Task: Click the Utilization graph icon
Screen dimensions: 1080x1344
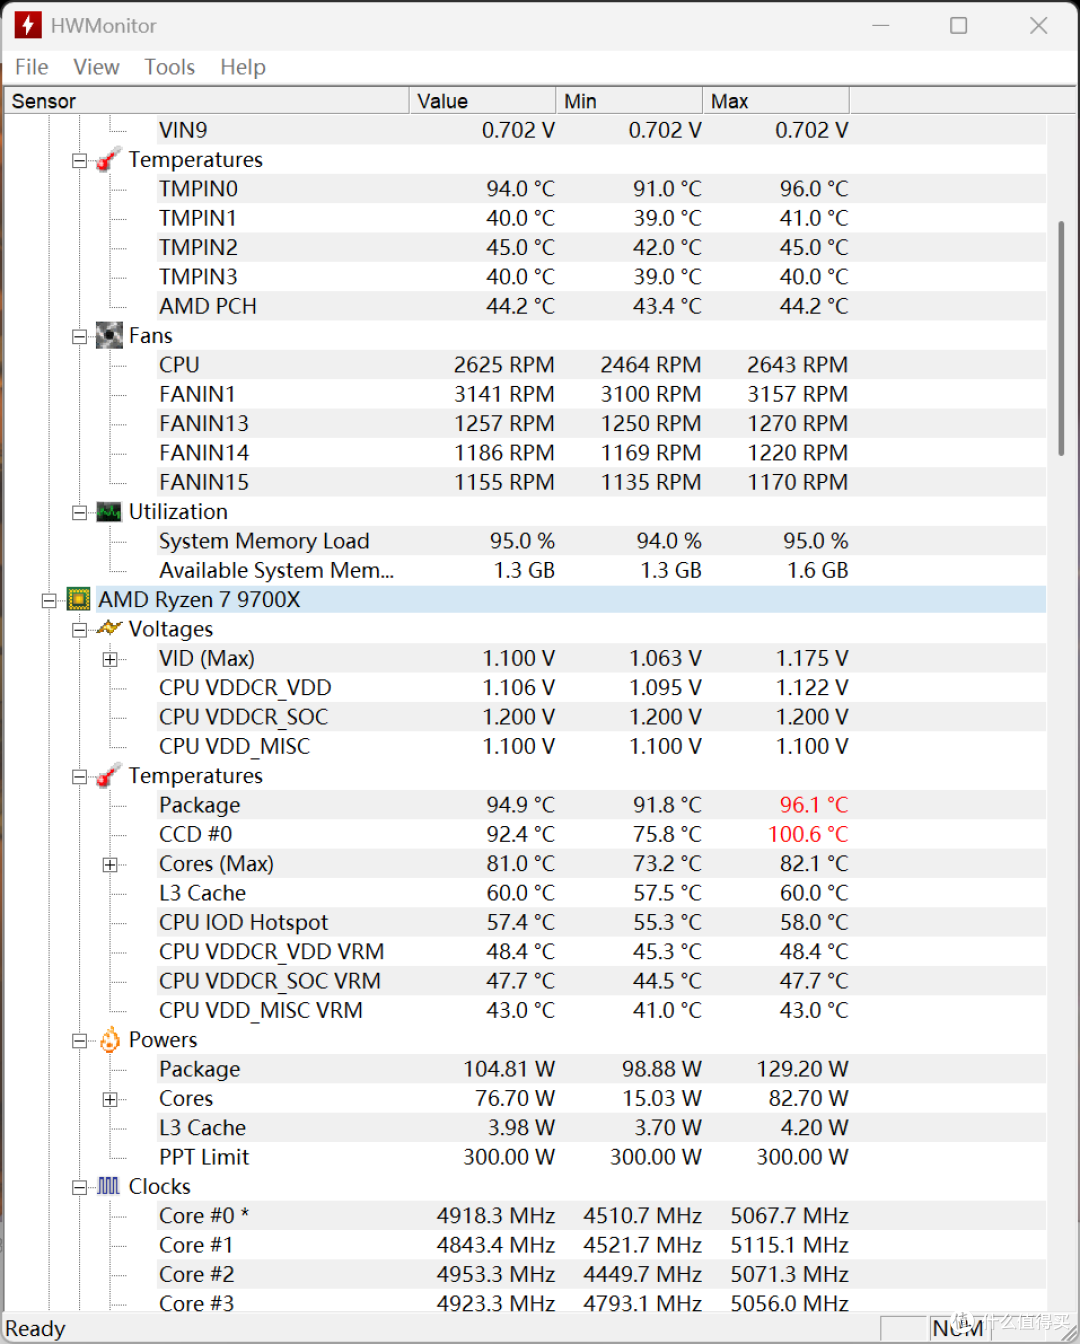Action: pos(109,512)
